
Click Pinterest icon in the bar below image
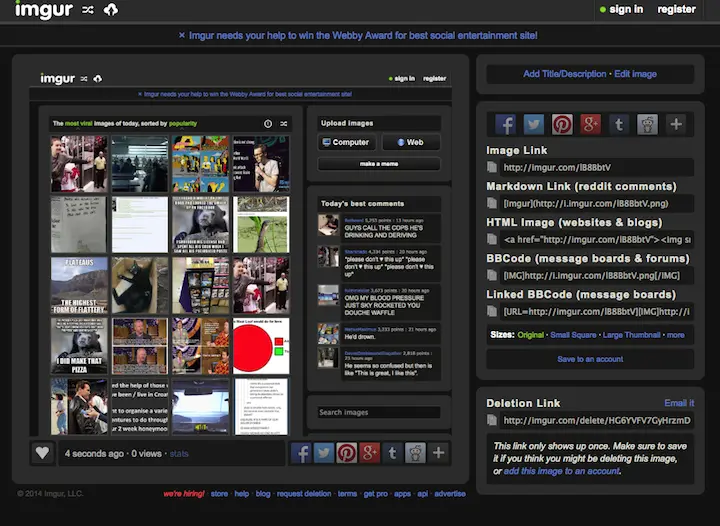tap(347, 453)
